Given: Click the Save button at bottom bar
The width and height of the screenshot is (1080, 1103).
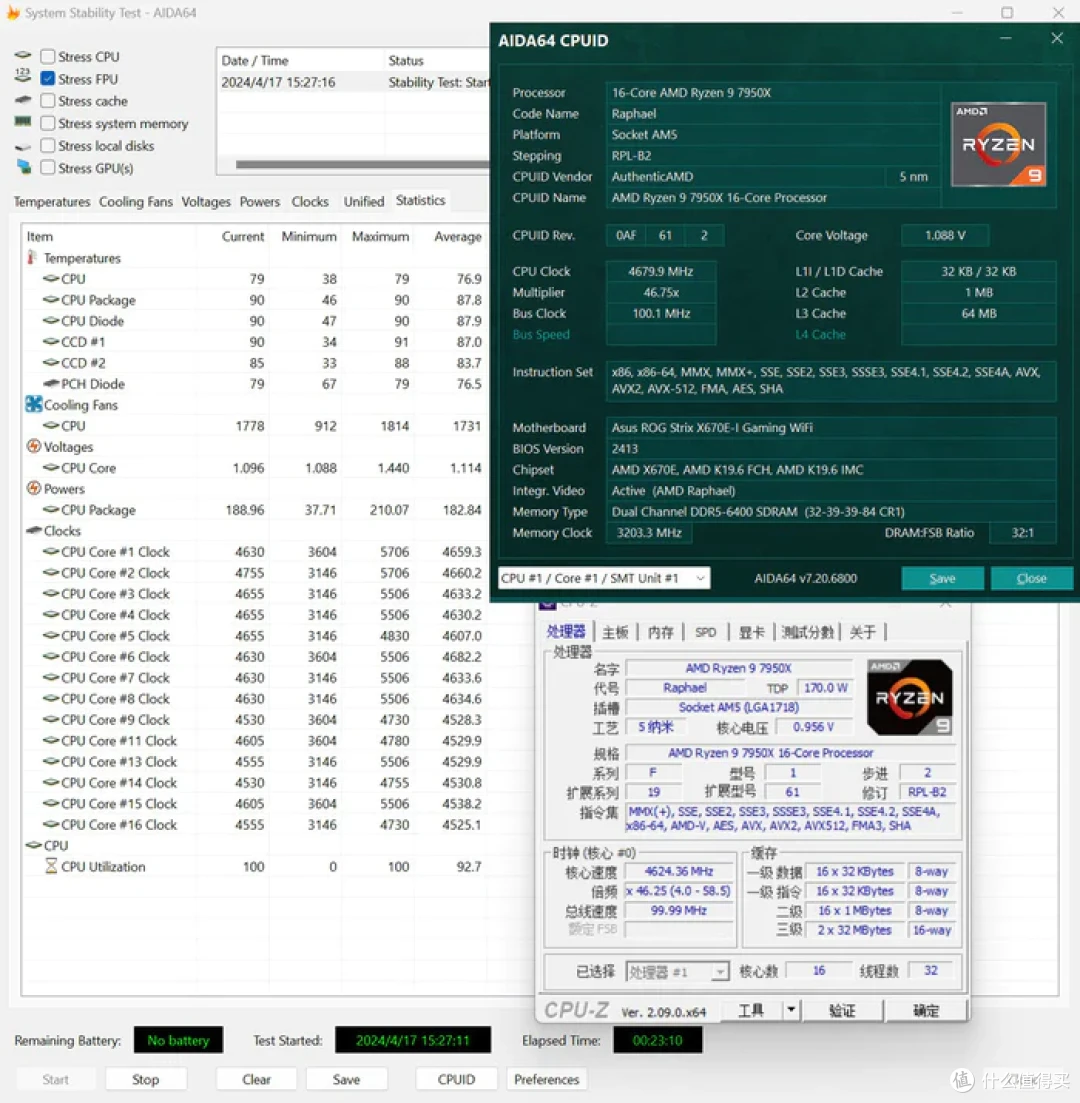Looking at the screenshot, I should (x=346, y=1079).
